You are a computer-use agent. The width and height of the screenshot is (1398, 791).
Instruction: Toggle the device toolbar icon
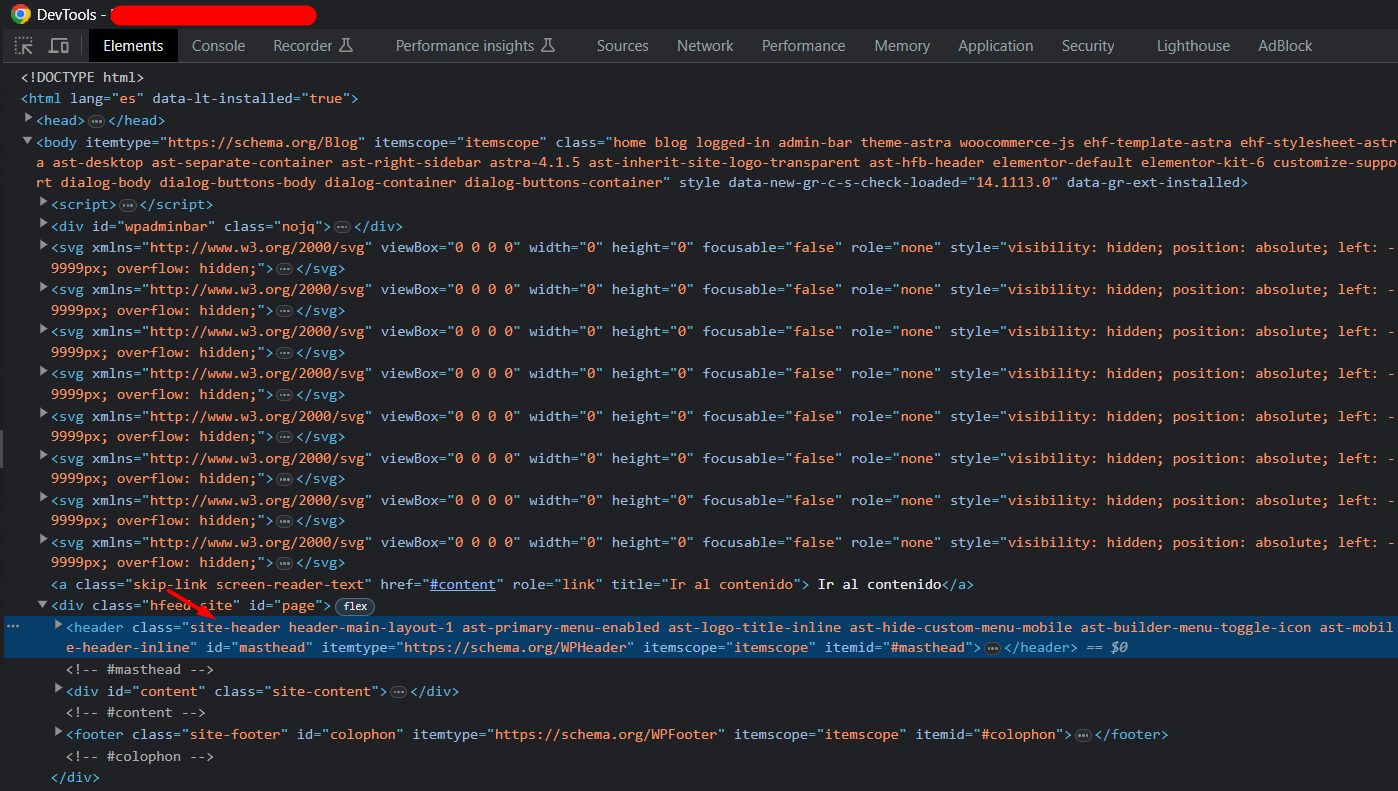pyautogui.click(x=59, y=46)
